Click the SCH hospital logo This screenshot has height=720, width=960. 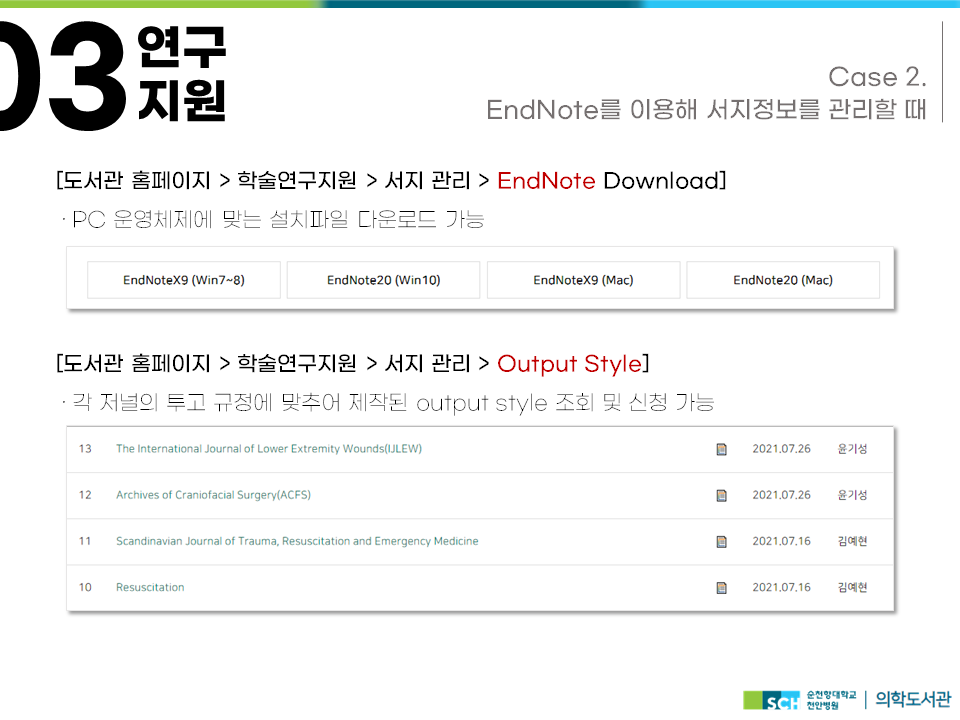[x=771, y=700]
